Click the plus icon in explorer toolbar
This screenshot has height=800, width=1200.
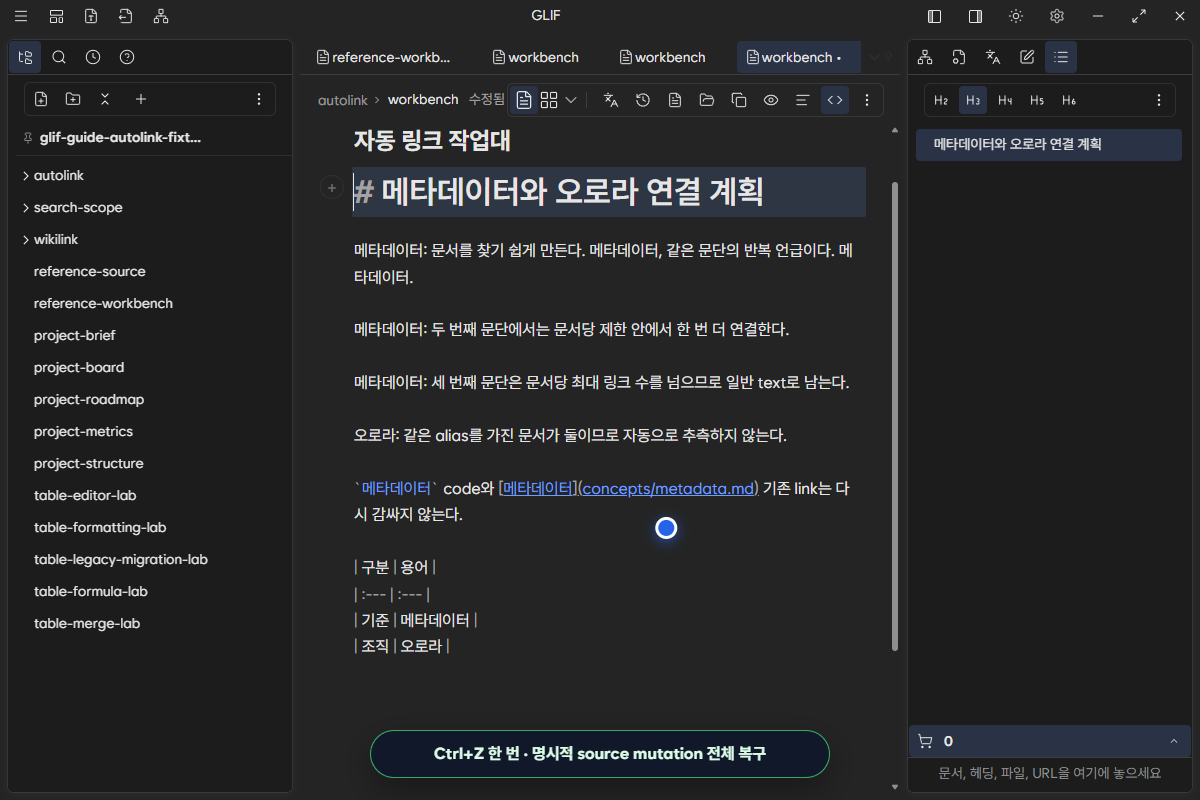tap(141, 99)
